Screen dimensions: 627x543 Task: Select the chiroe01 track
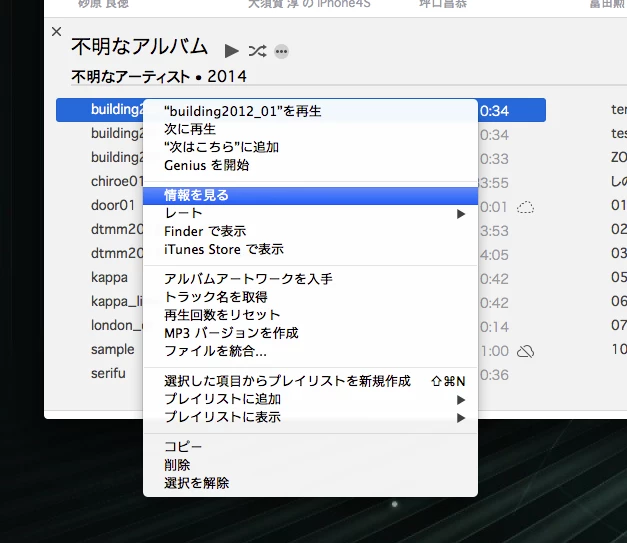[117, 182]
